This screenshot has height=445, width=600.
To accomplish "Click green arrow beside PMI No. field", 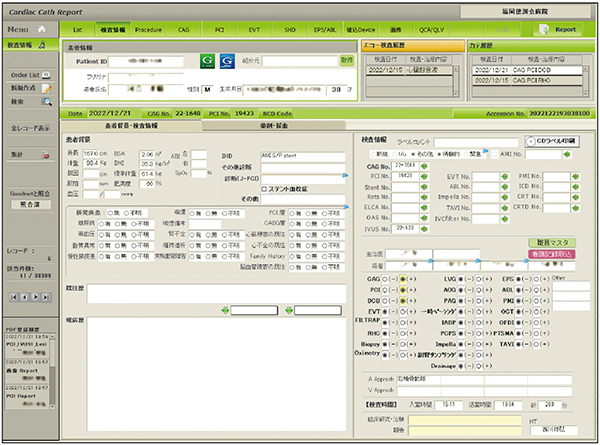I will (576, 175).
